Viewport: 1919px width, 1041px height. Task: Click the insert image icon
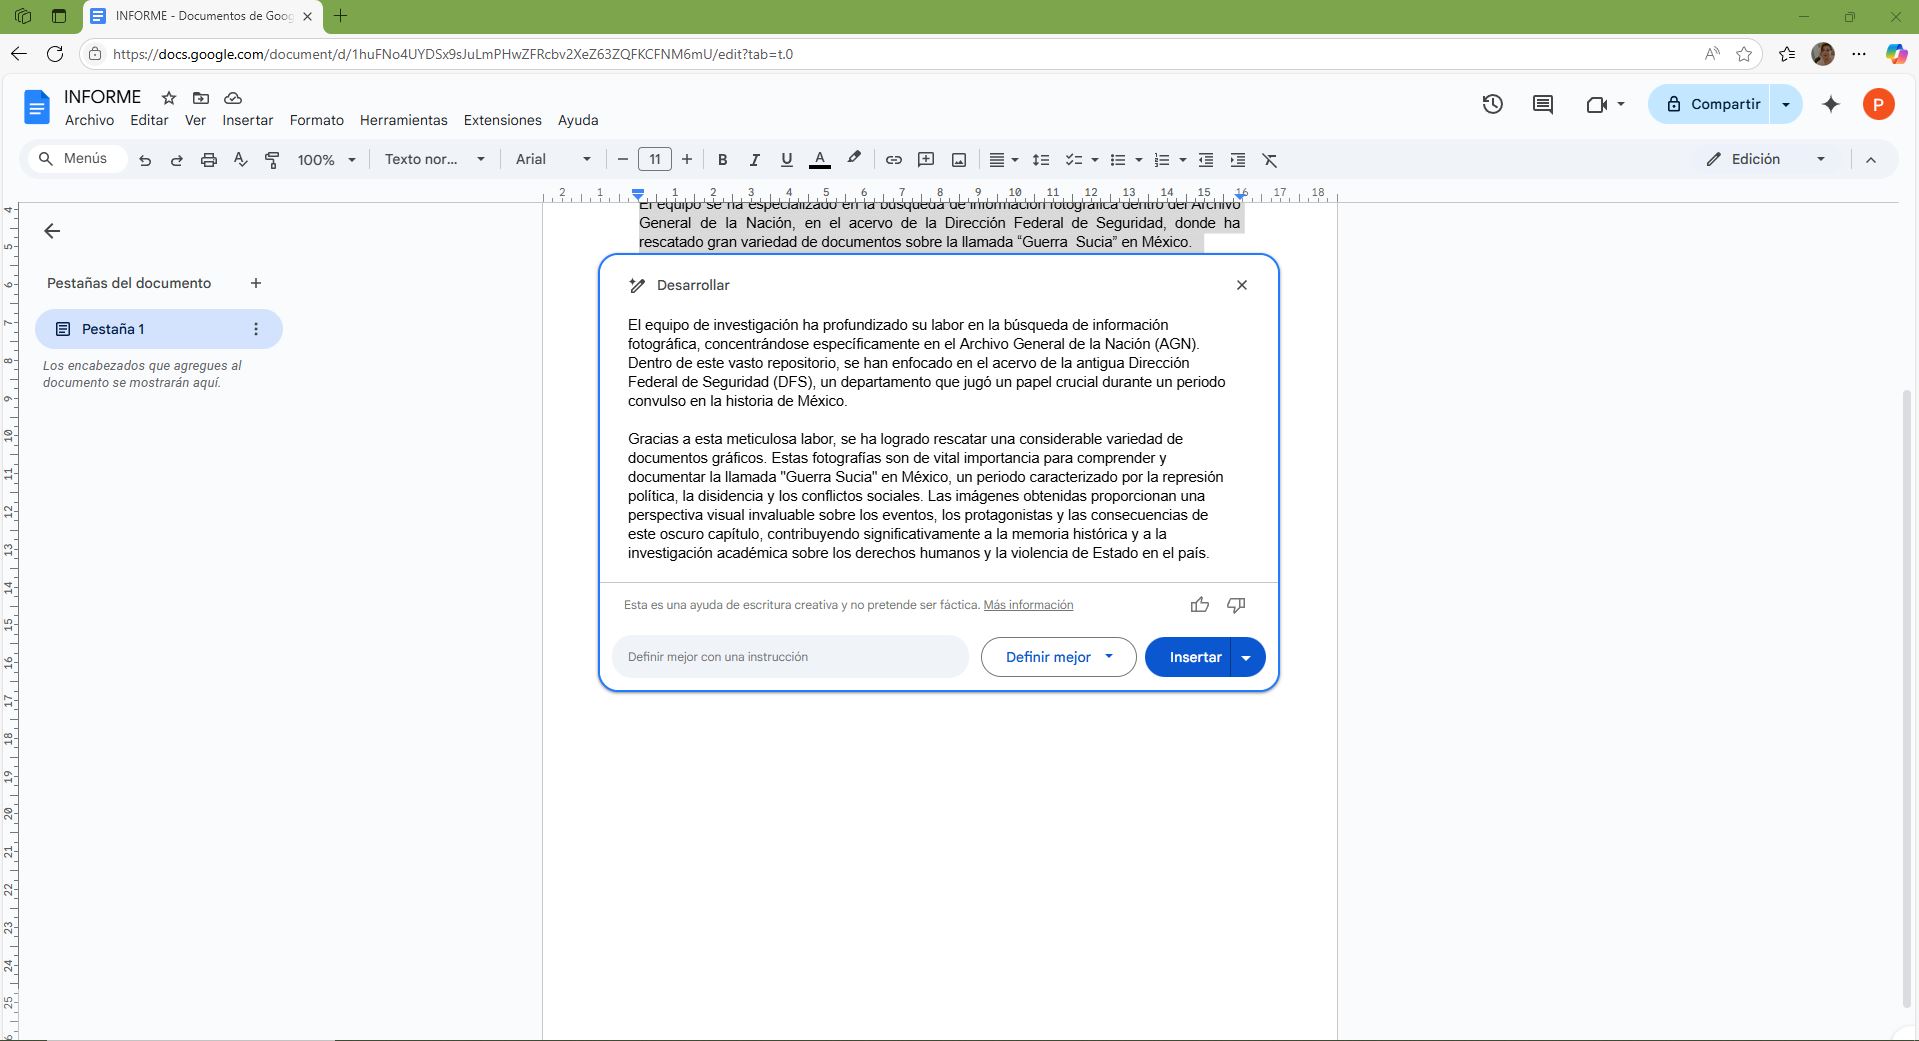958,160
